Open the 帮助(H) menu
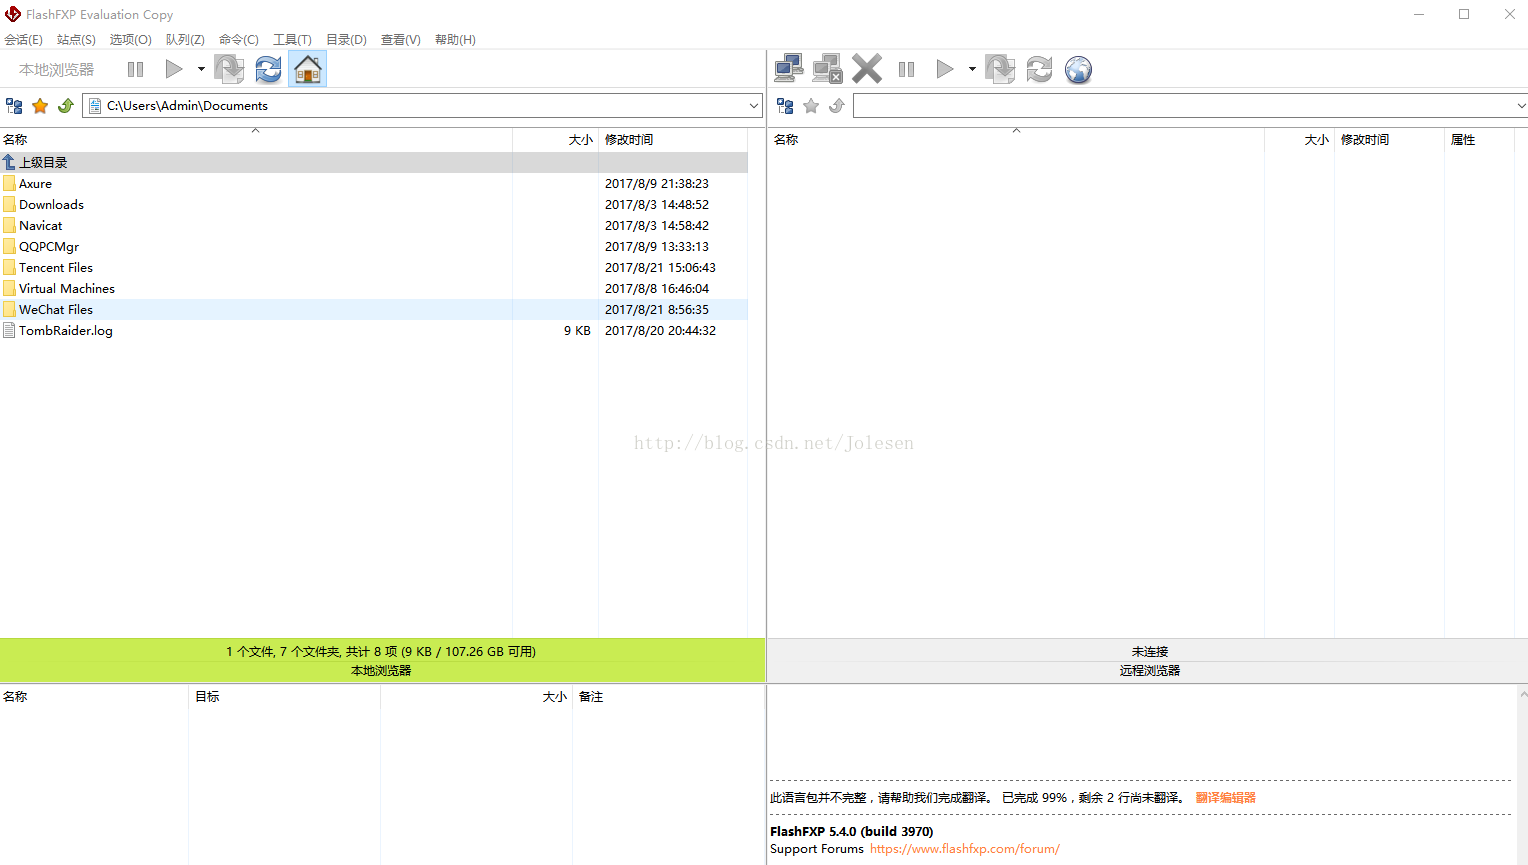Viewport: 1528px width, 865px height. coord(455,40)
